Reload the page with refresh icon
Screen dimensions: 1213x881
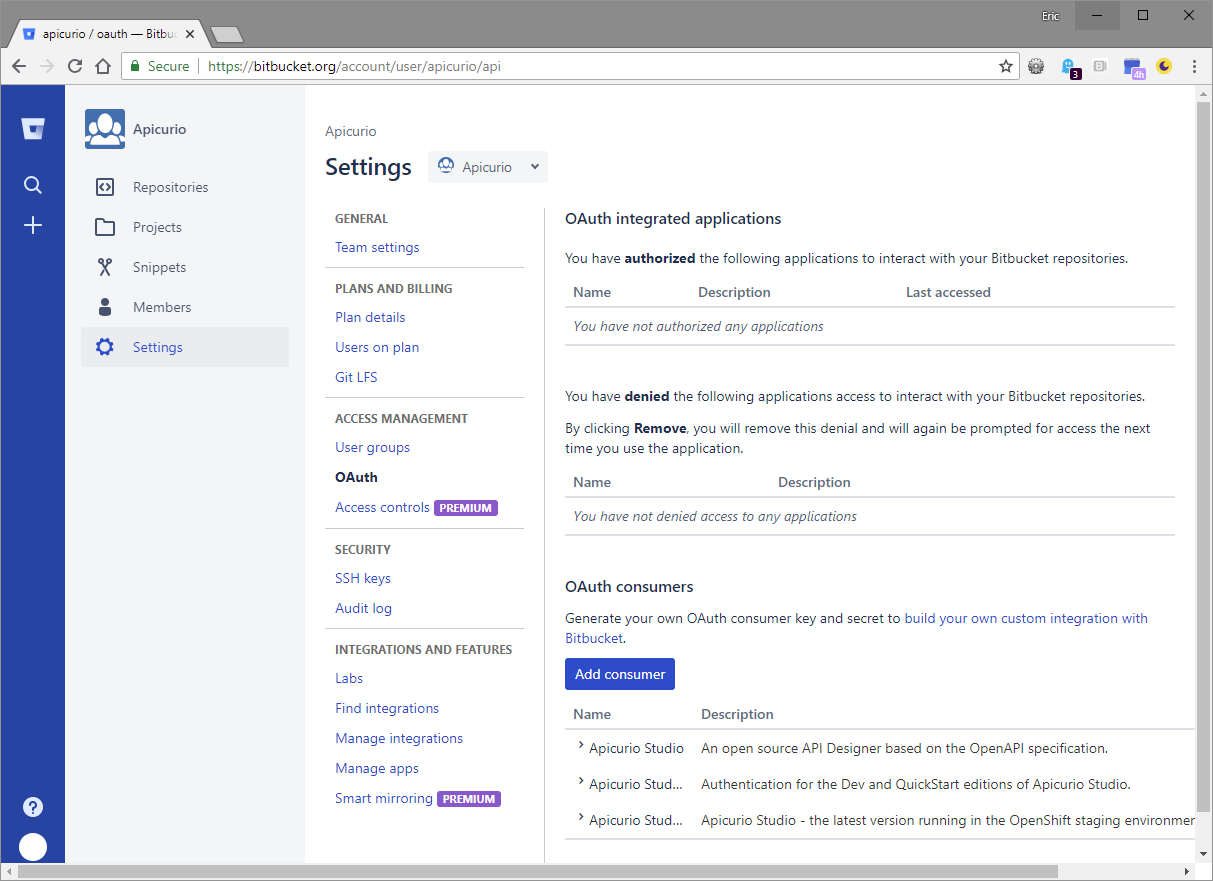click(75, 66)
